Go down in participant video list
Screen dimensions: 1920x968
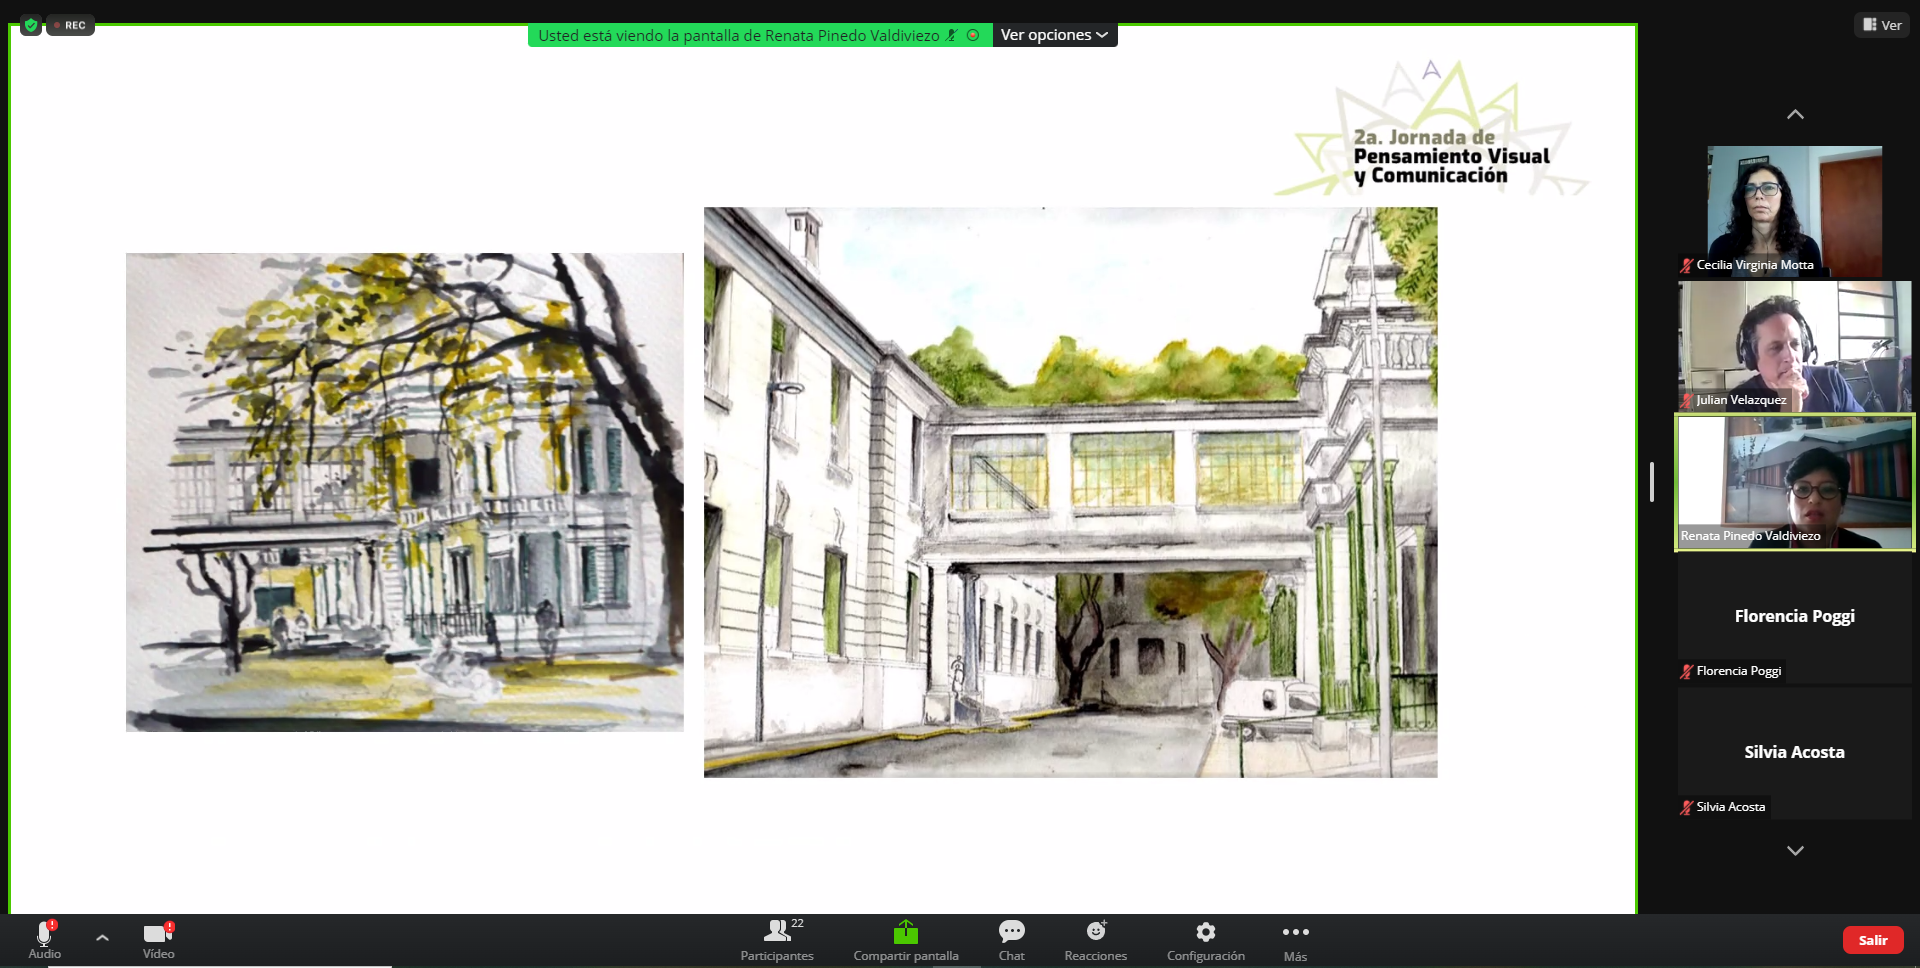point(1795,850)
